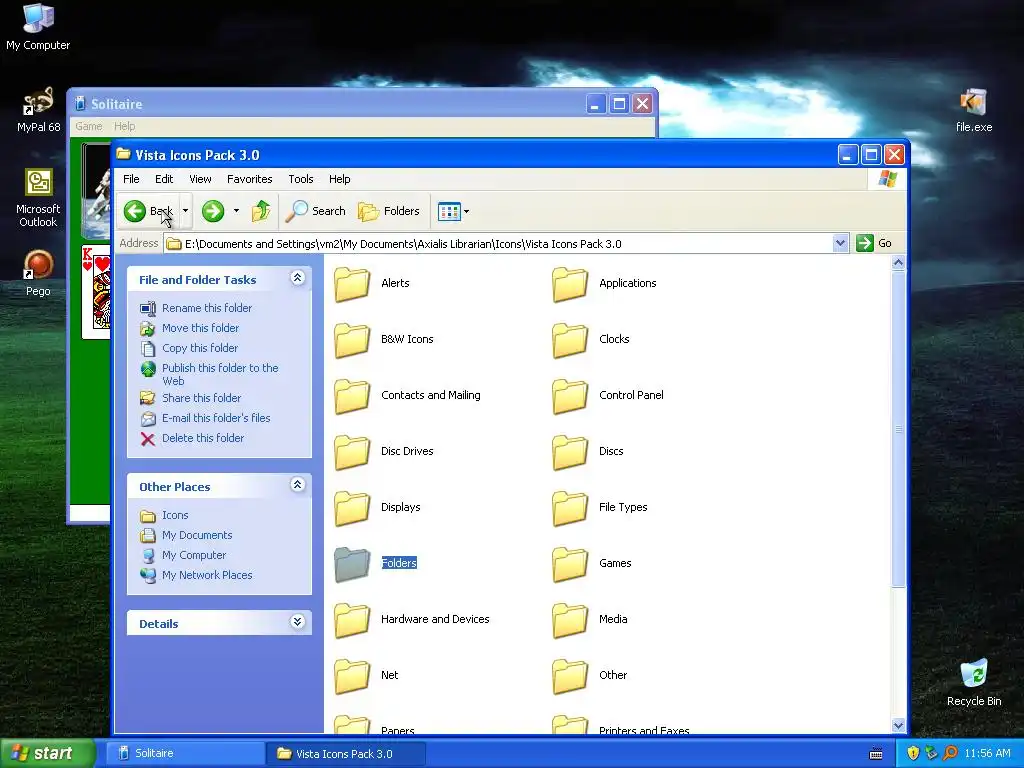Image resolution: width=1024 pixels, height=768 pixels.
Task: Open the Back history dropdown arrow
Action: click(x=185, y=211)
